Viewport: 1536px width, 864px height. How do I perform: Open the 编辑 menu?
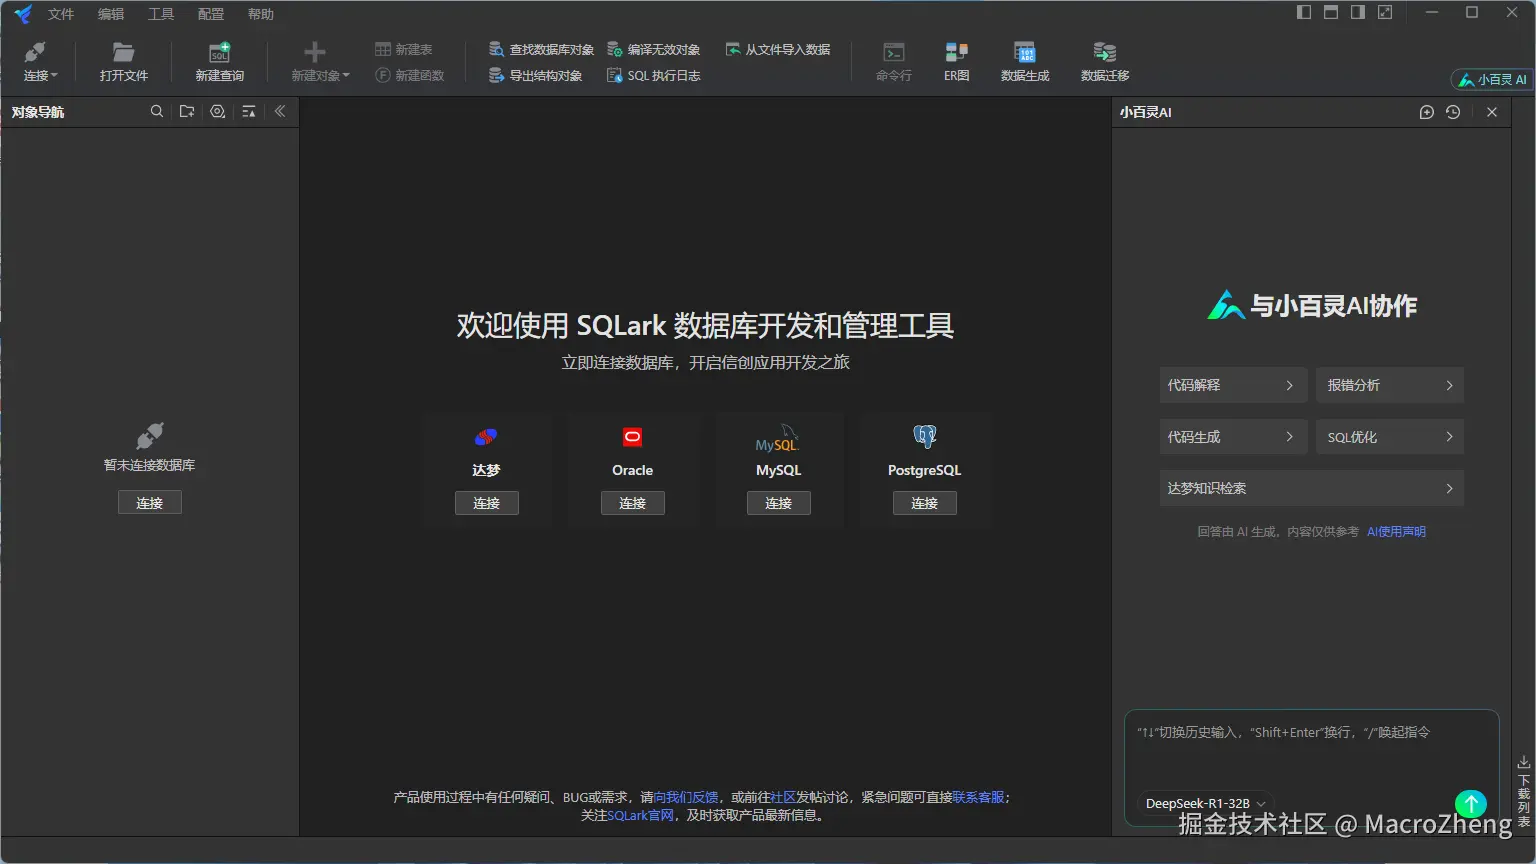pos(111,14)
